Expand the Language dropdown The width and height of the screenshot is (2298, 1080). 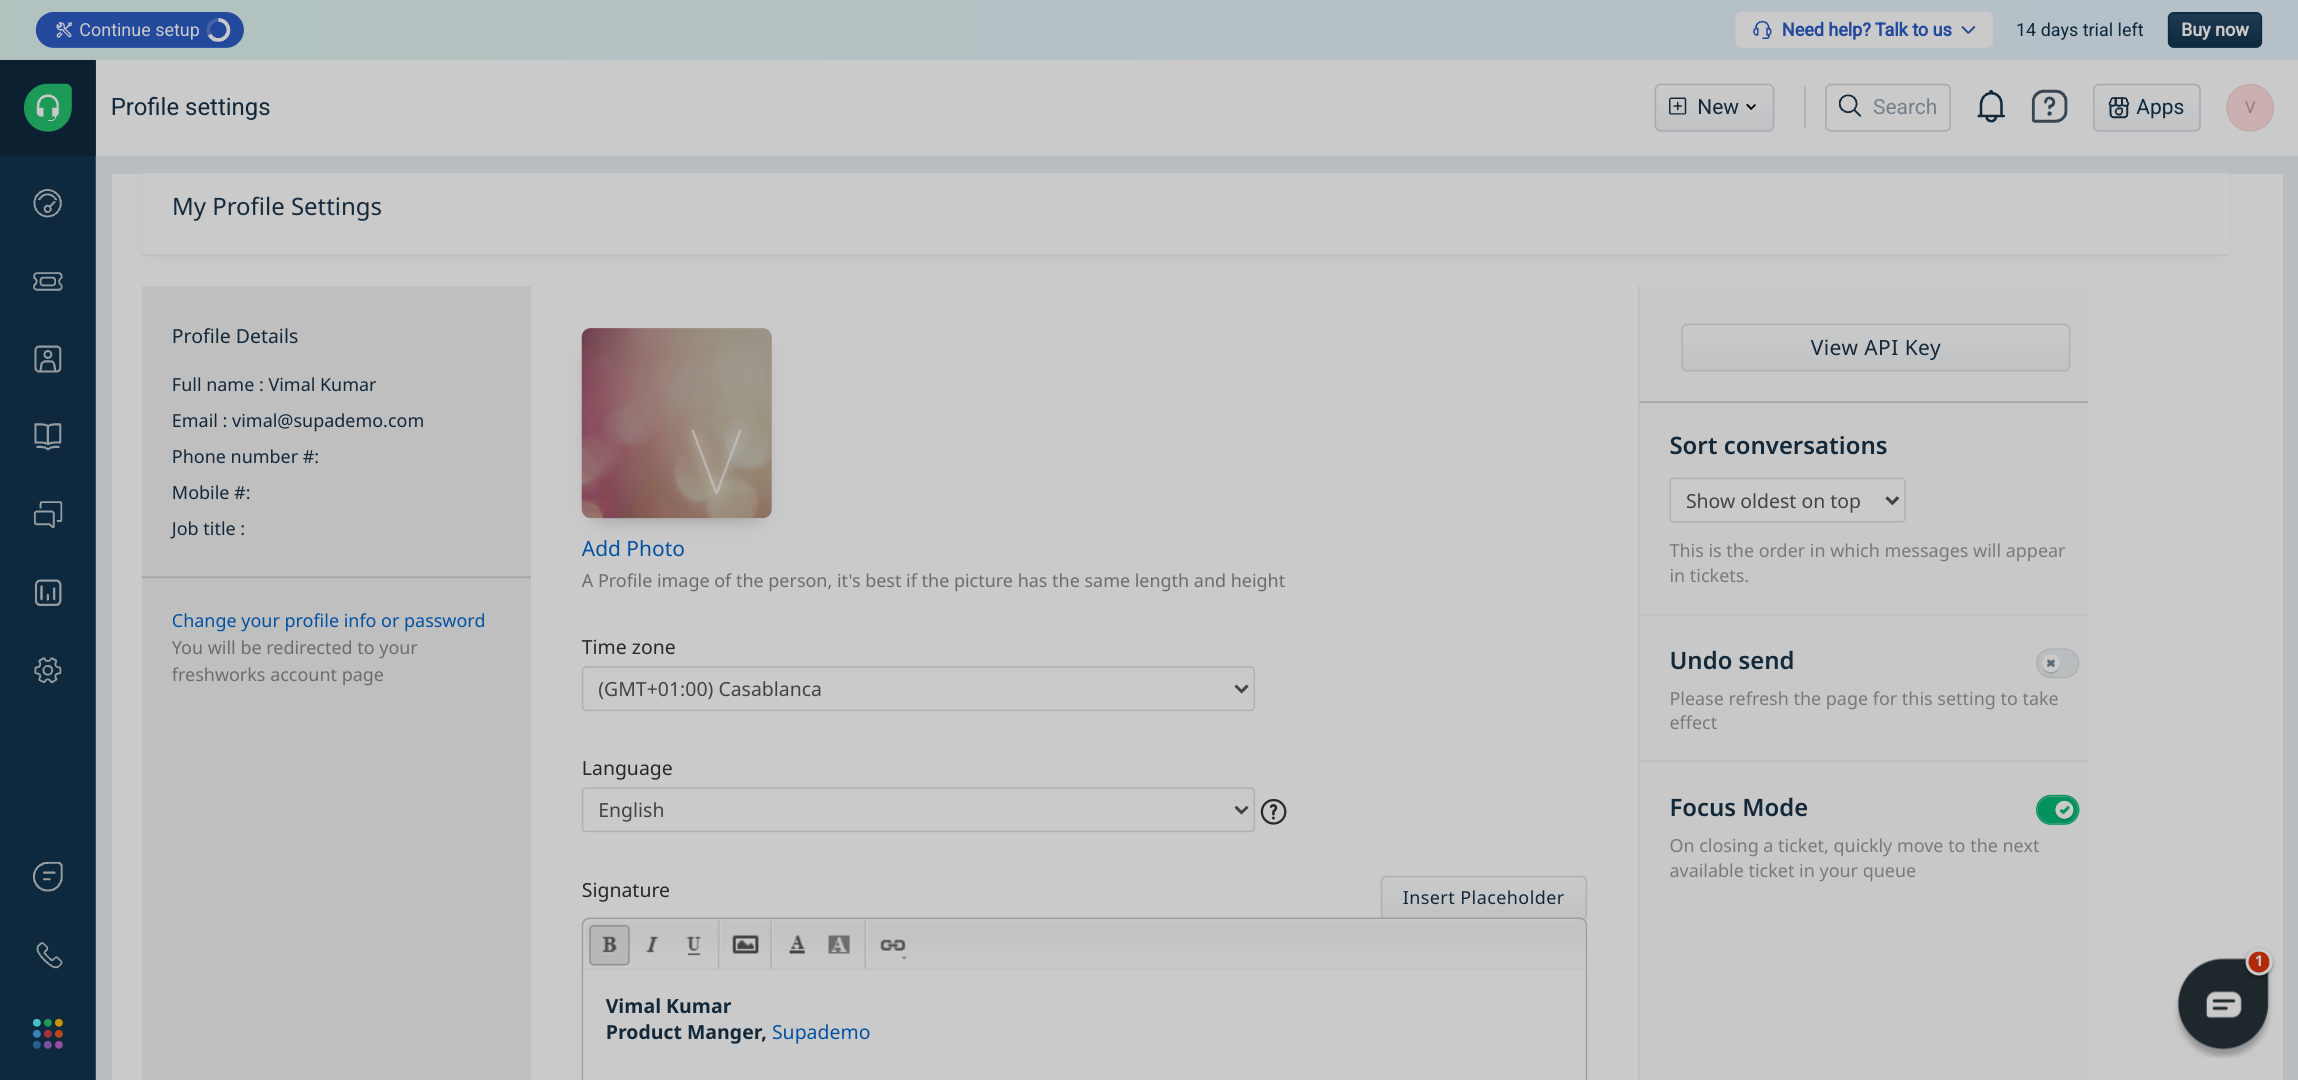click(x=917, y=810)
